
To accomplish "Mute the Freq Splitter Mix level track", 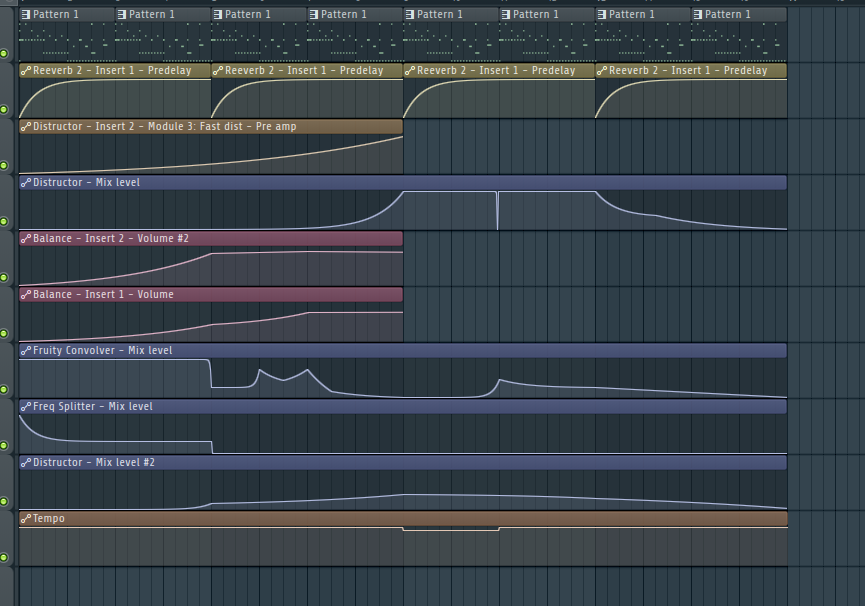I will click(x=4, y=445).
